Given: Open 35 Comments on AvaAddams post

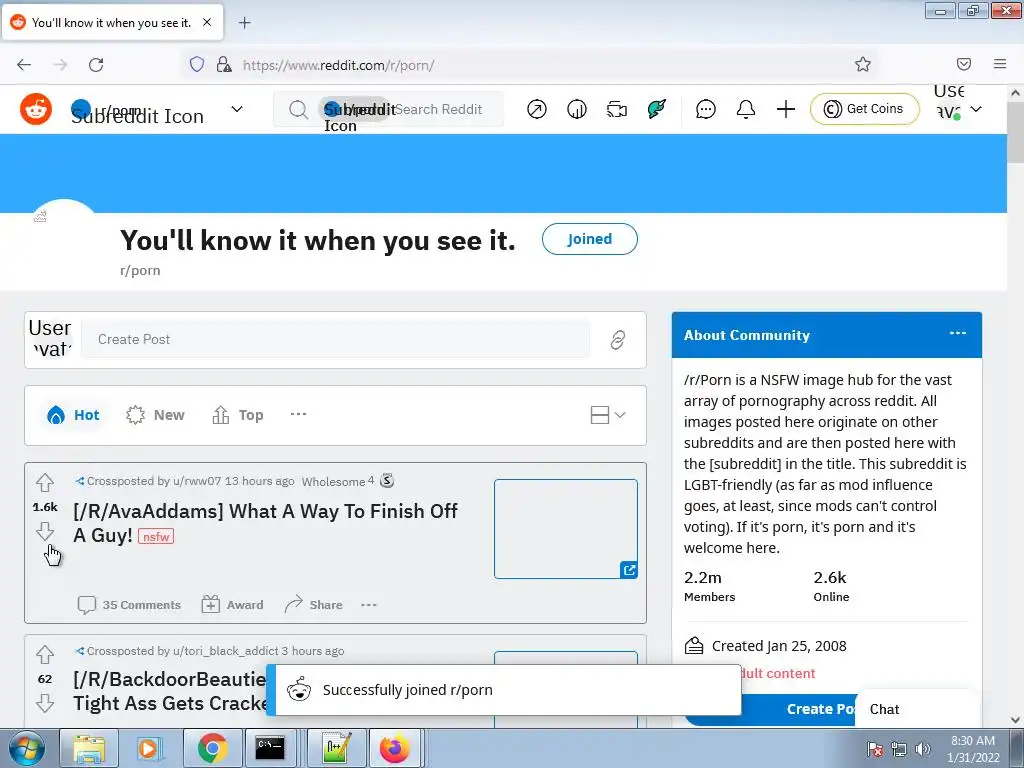Looking at the screenshot, I should click(x=129, y=605).
